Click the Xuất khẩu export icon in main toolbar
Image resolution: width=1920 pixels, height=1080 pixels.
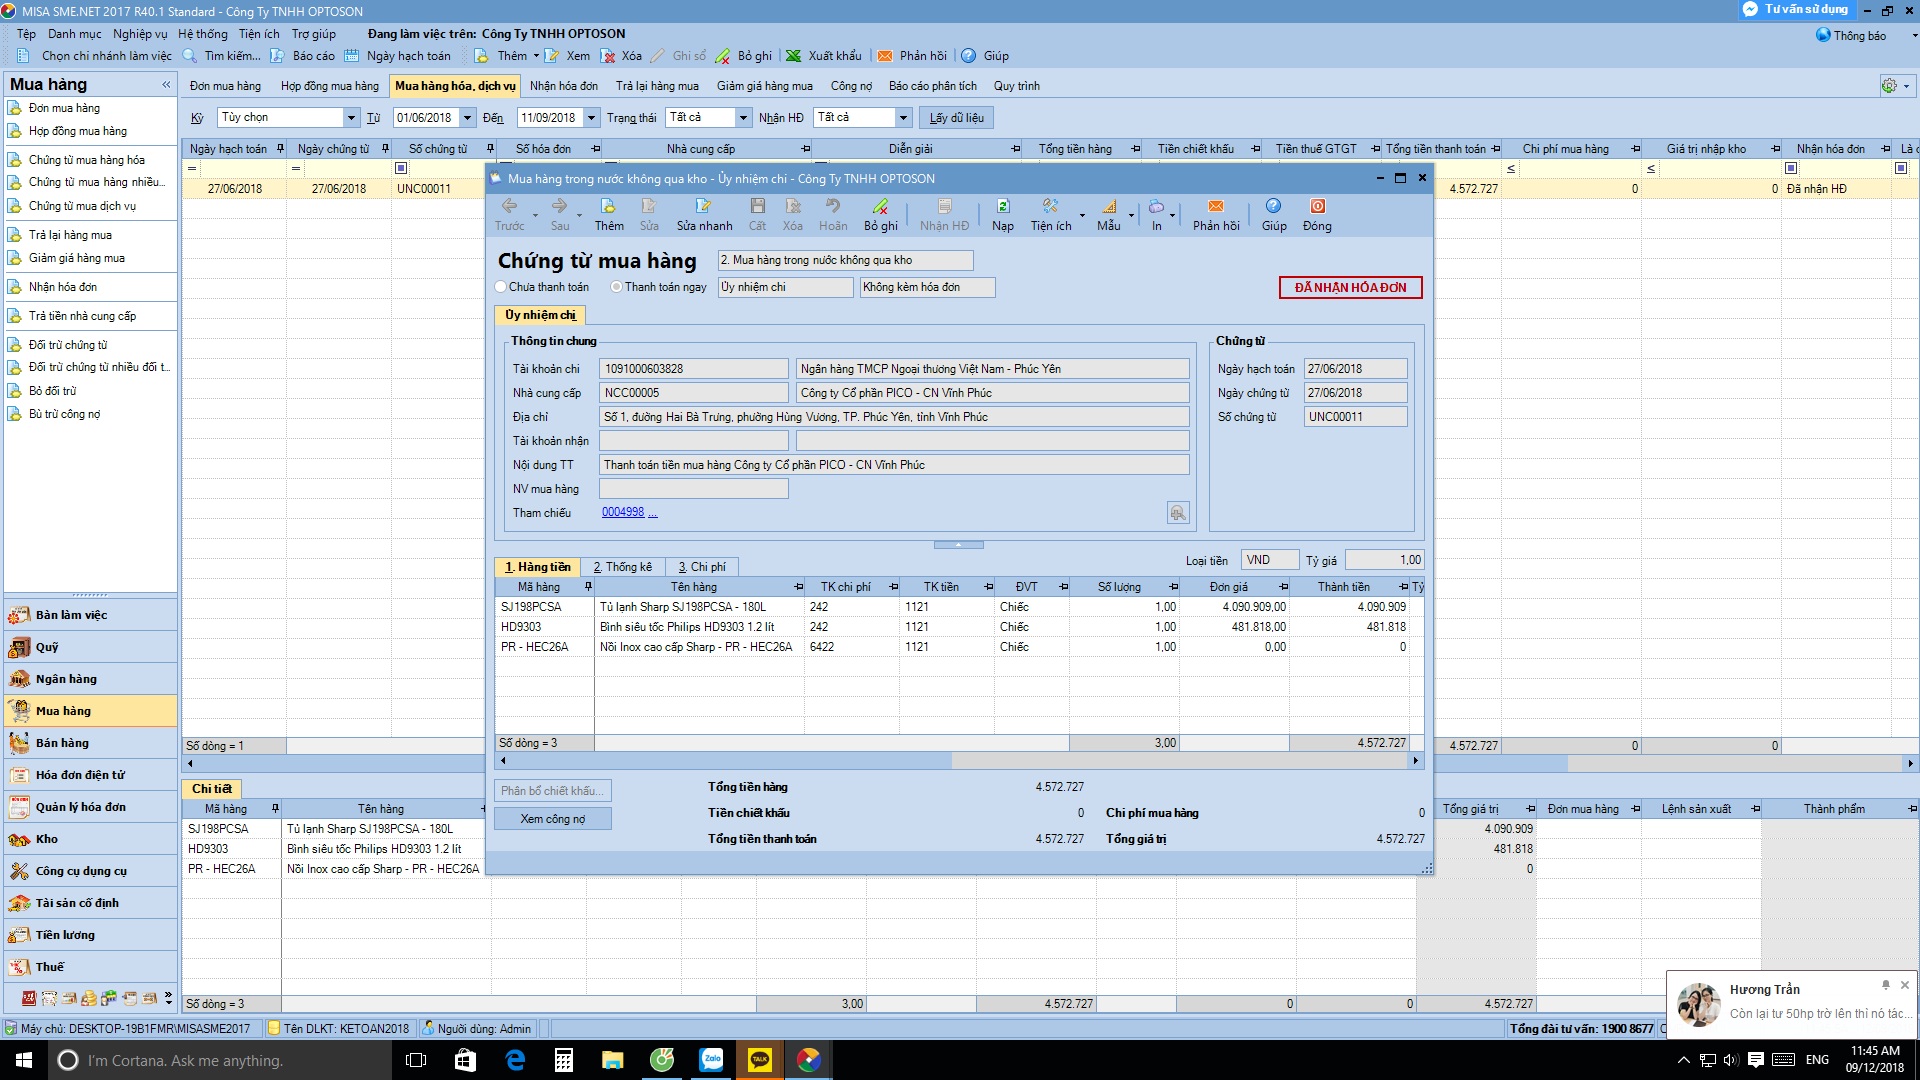tap(793, 56)
